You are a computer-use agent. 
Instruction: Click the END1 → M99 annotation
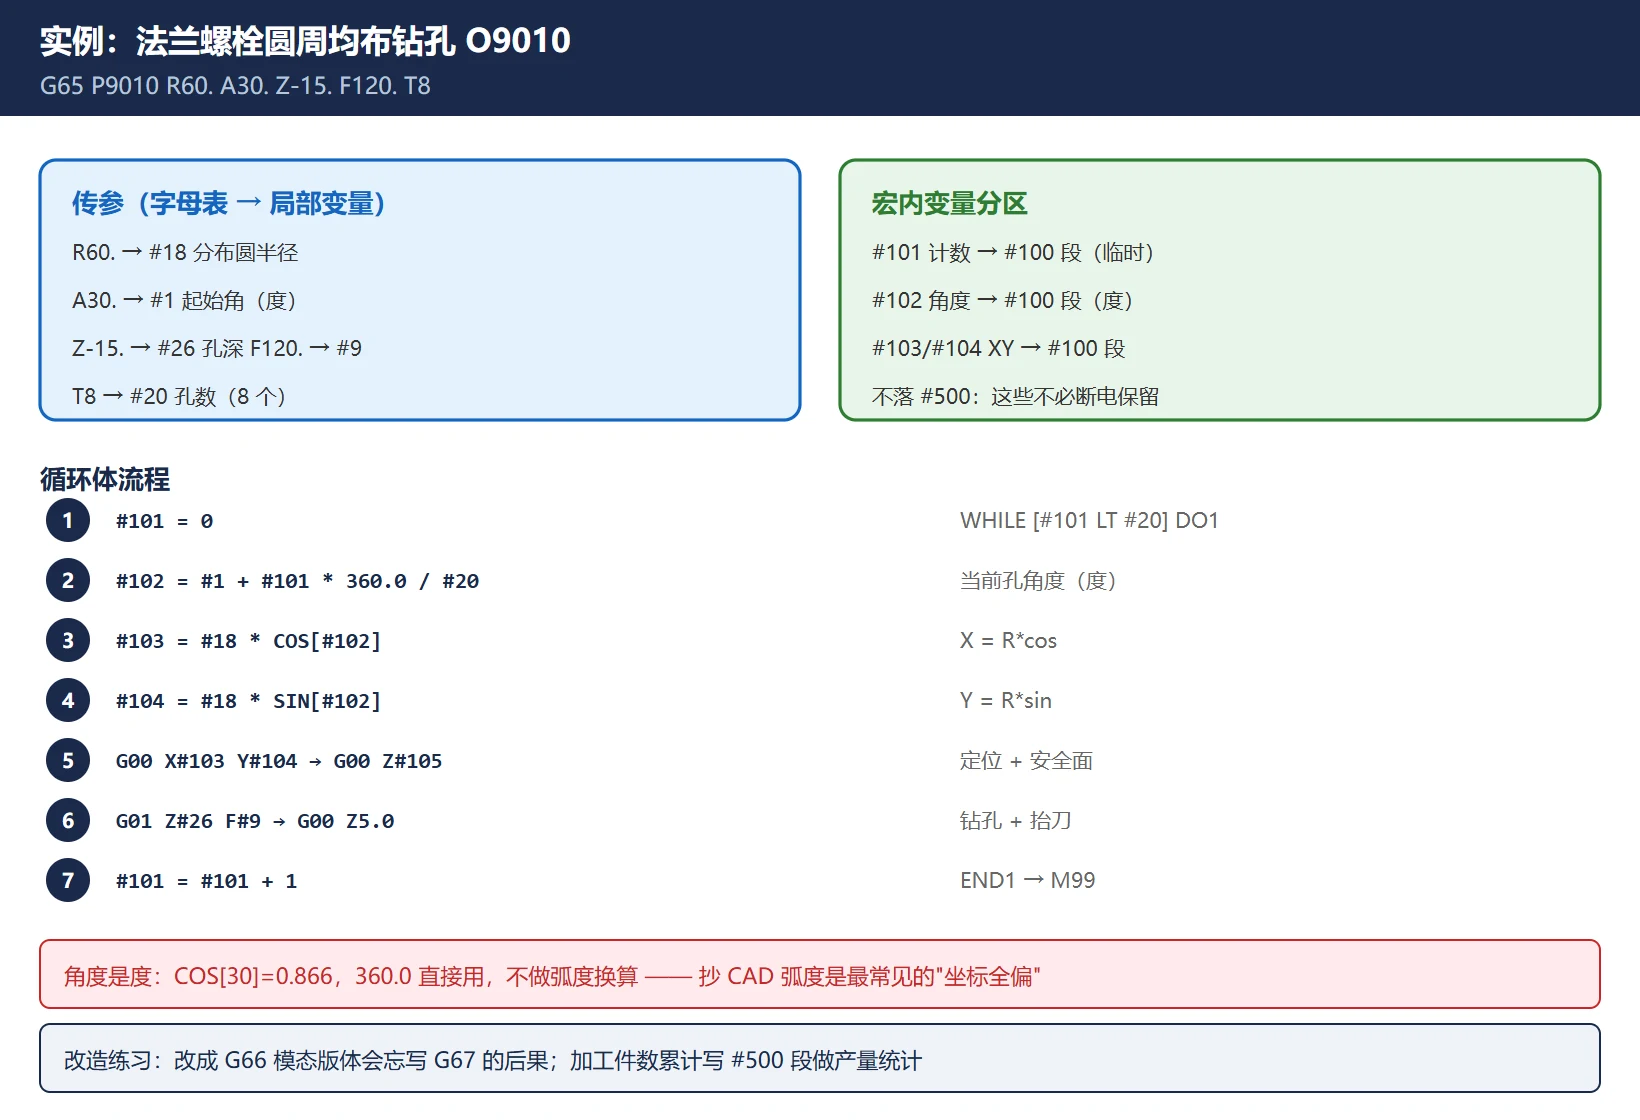point(1027,880)
